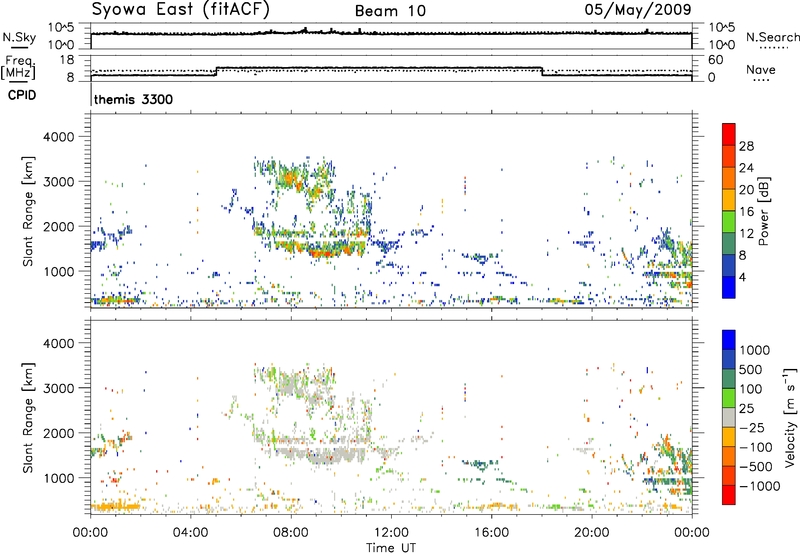Click the 'N.Search' legend label
800x554 pixels.
coord(772,37)
